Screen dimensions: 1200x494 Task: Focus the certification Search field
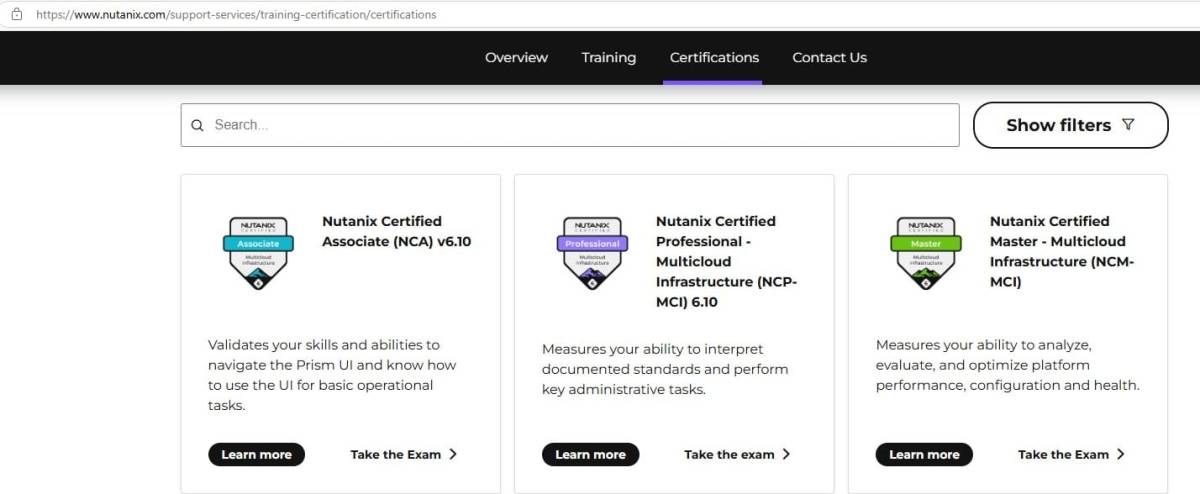[570, 125]
